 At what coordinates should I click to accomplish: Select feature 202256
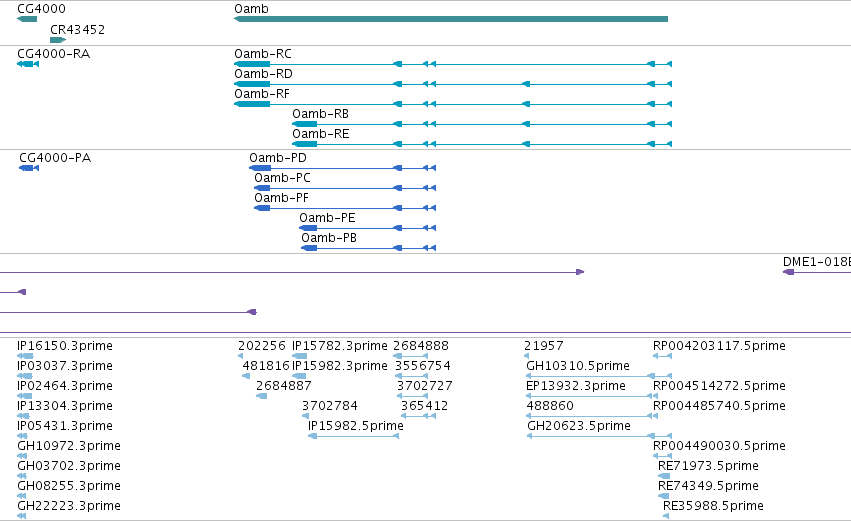pos(262,346)
